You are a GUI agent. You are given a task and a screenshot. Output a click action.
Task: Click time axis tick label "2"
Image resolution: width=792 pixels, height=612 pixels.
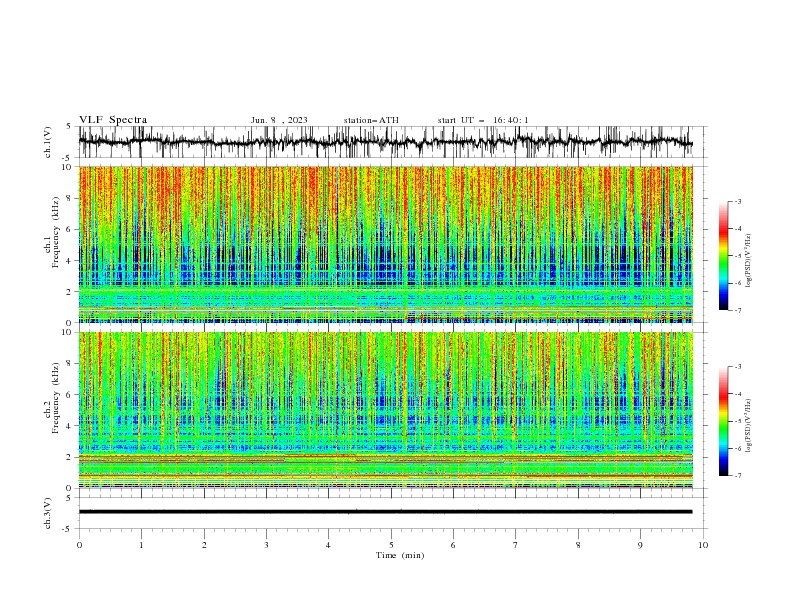tap(204, 545)
